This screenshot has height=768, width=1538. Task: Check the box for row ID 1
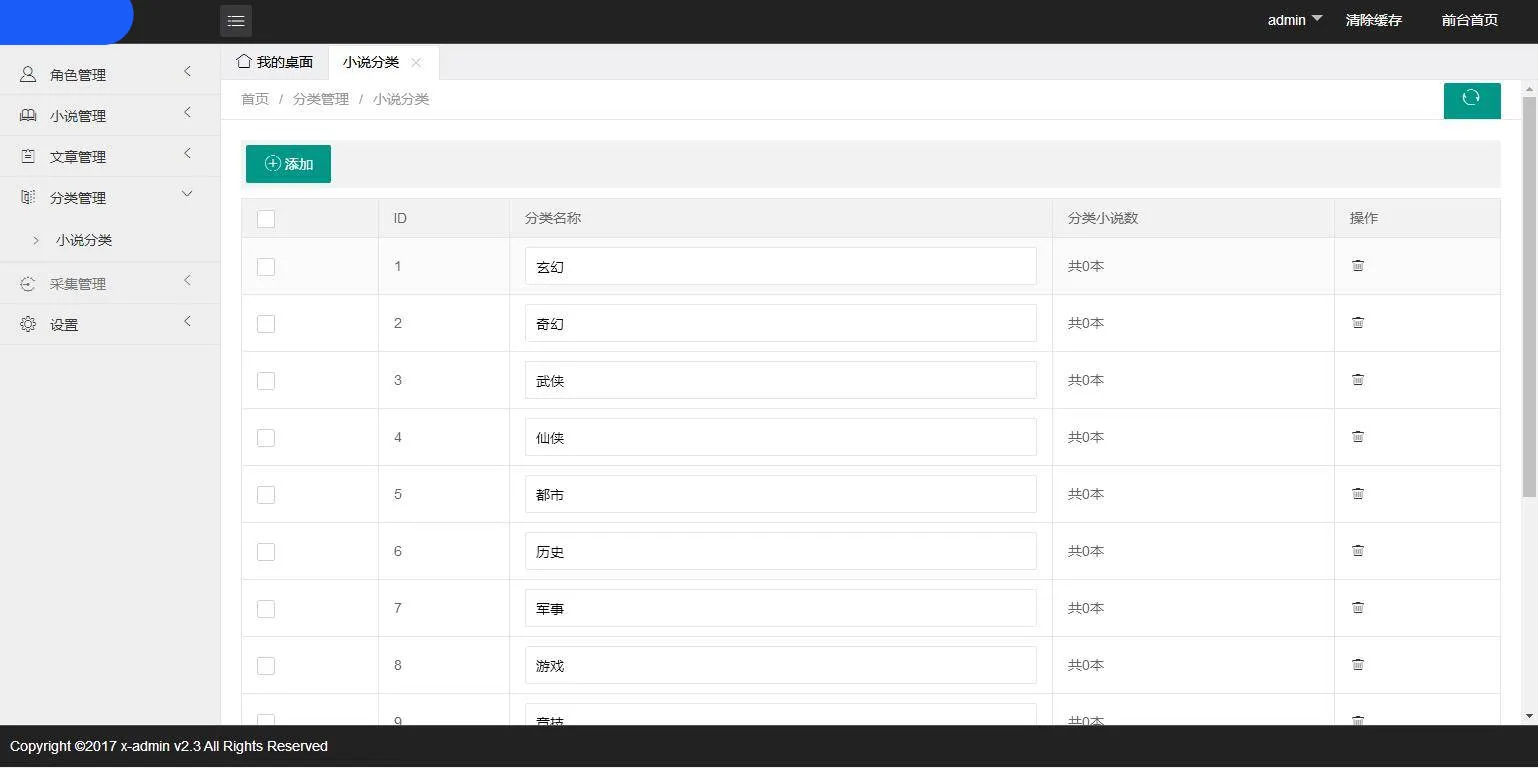coord(266,267)
